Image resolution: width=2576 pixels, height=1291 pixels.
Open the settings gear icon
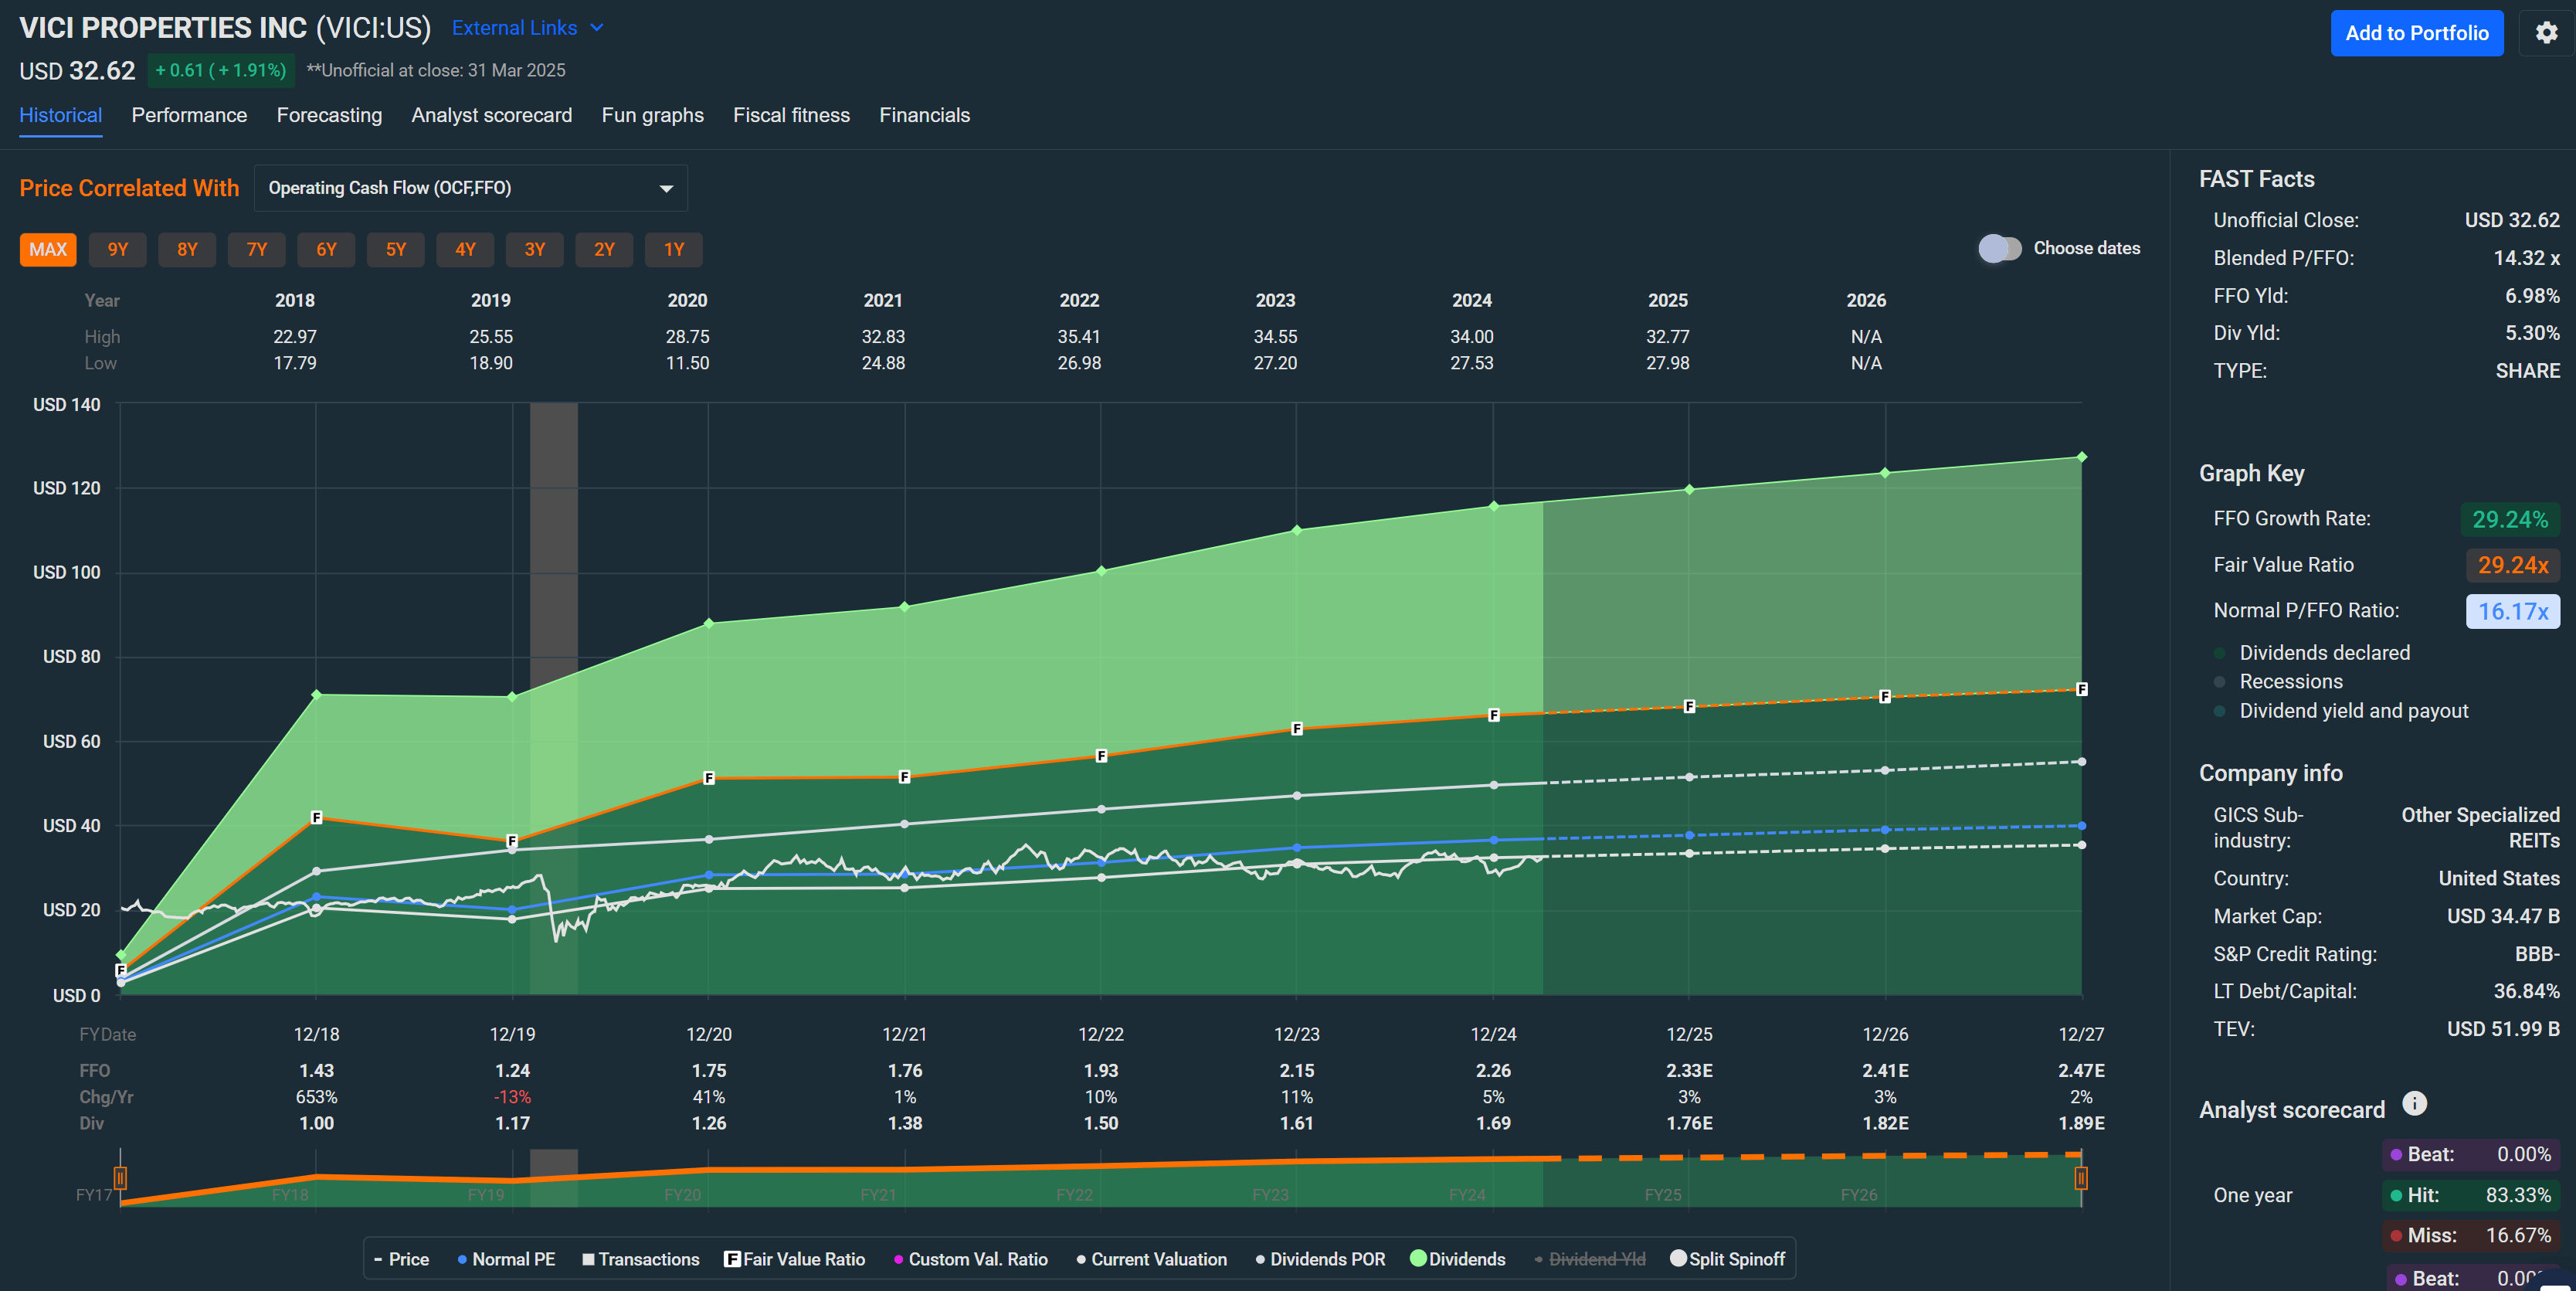click(2546, 32)
